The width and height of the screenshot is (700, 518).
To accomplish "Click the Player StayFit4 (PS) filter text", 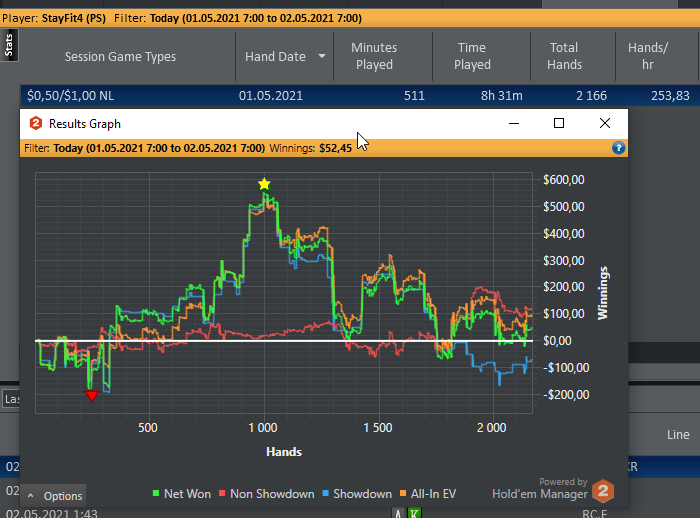I will coord(54,18).
